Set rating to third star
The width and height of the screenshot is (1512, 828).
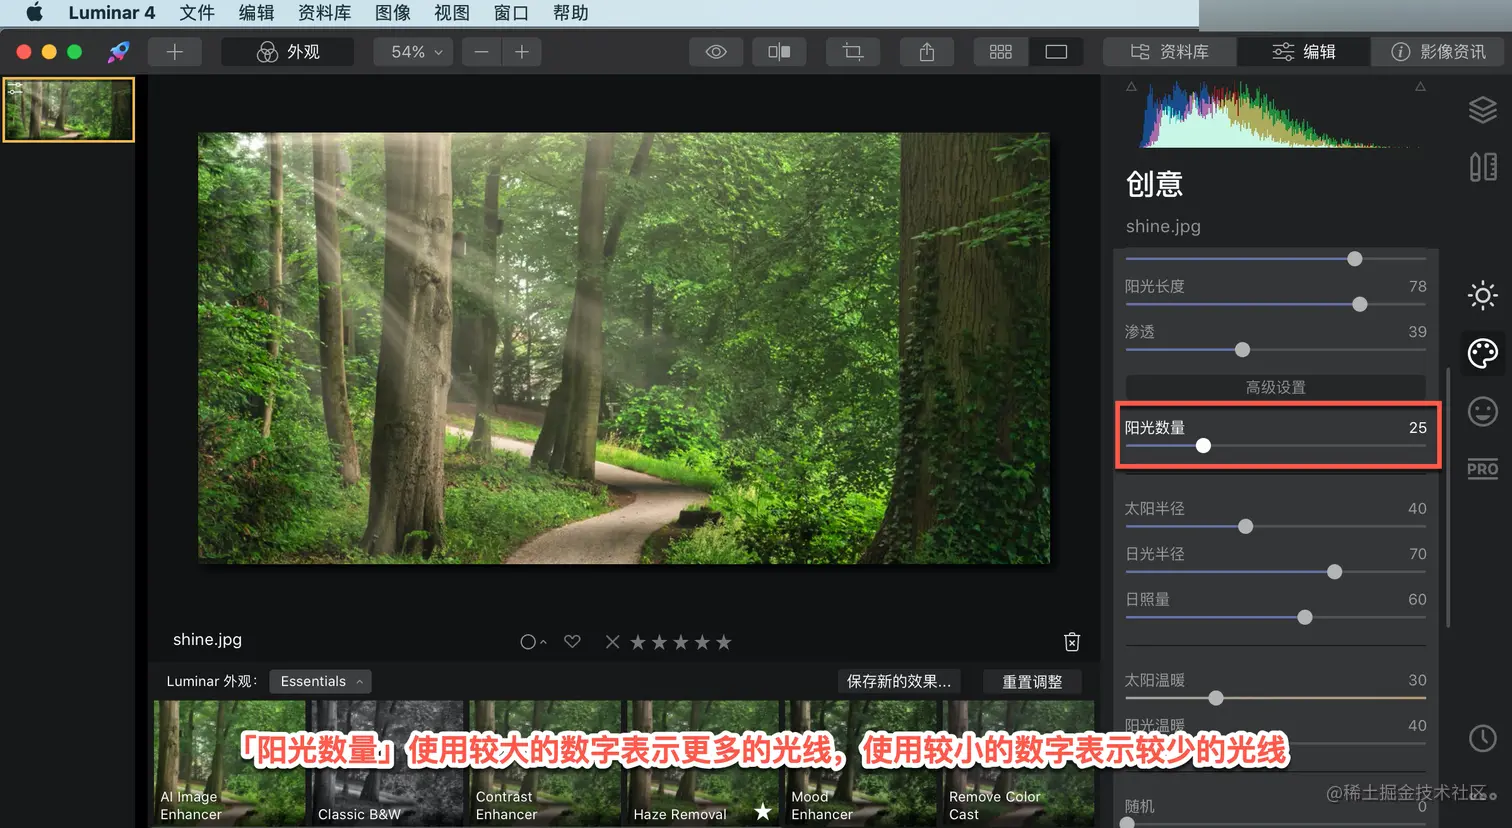[x=681, y=642]
